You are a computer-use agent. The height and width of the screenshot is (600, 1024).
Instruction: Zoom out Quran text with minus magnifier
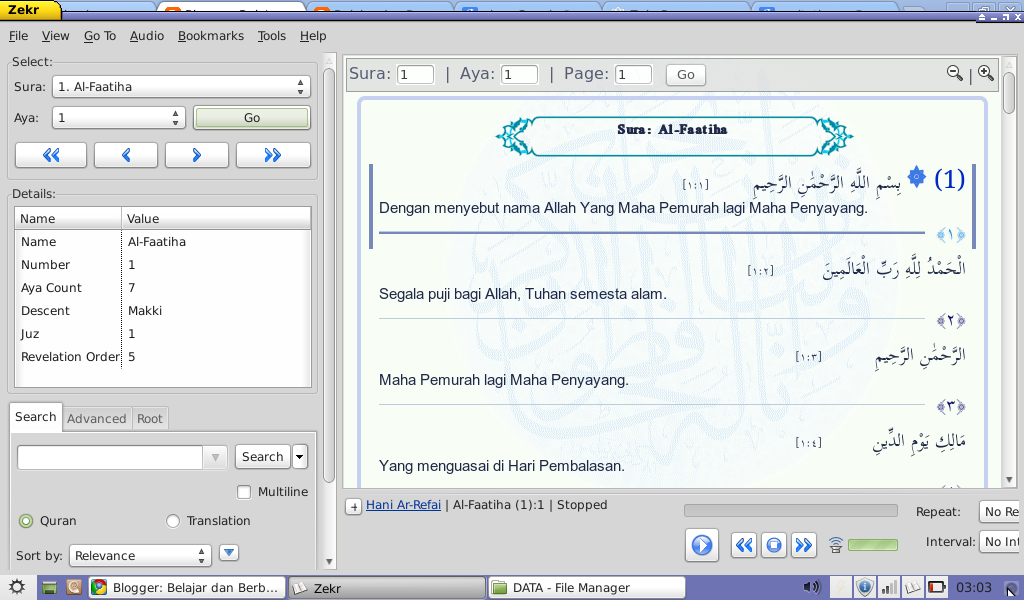tap(955, 73)
